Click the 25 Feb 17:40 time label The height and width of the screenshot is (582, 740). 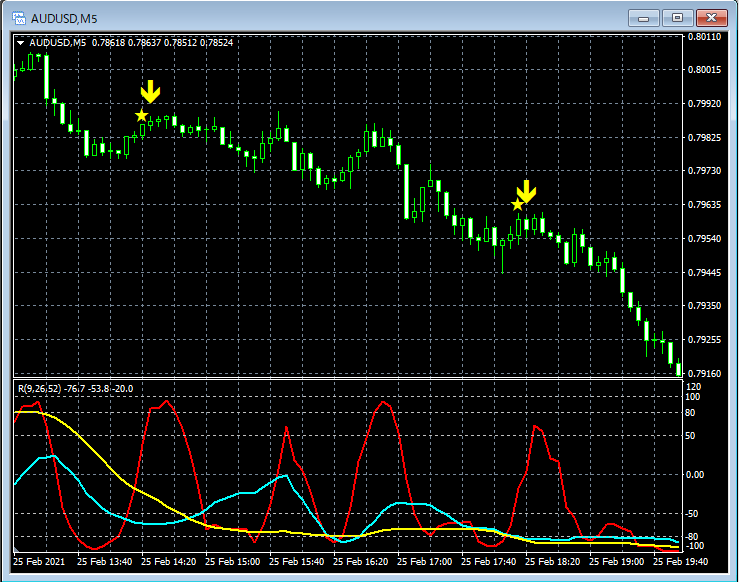click(x=488, y=562)
